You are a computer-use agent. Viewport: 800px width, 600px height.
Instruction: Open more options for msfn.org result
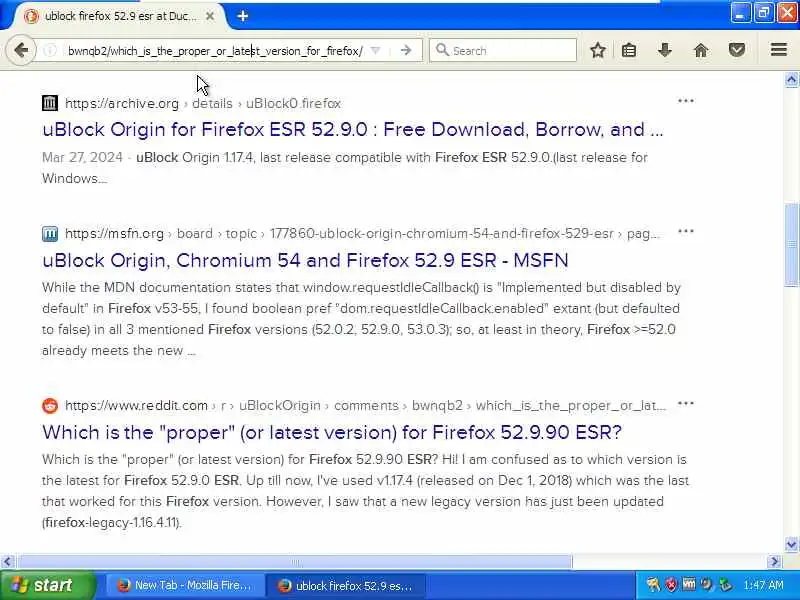tap(686, 231)
